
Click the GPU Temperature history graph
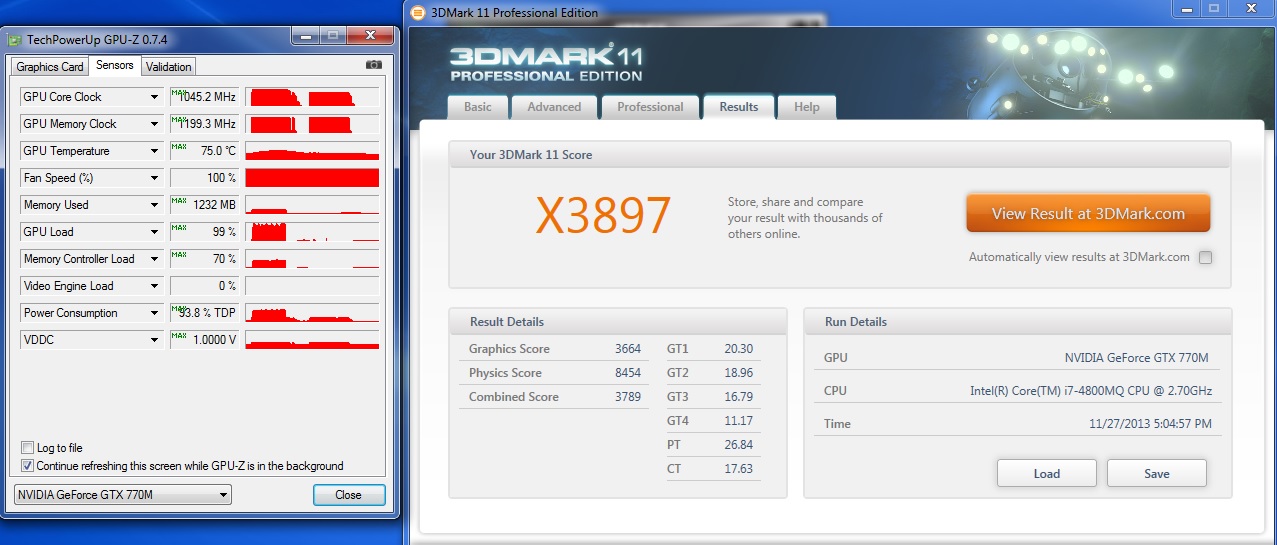coord(312,151)
